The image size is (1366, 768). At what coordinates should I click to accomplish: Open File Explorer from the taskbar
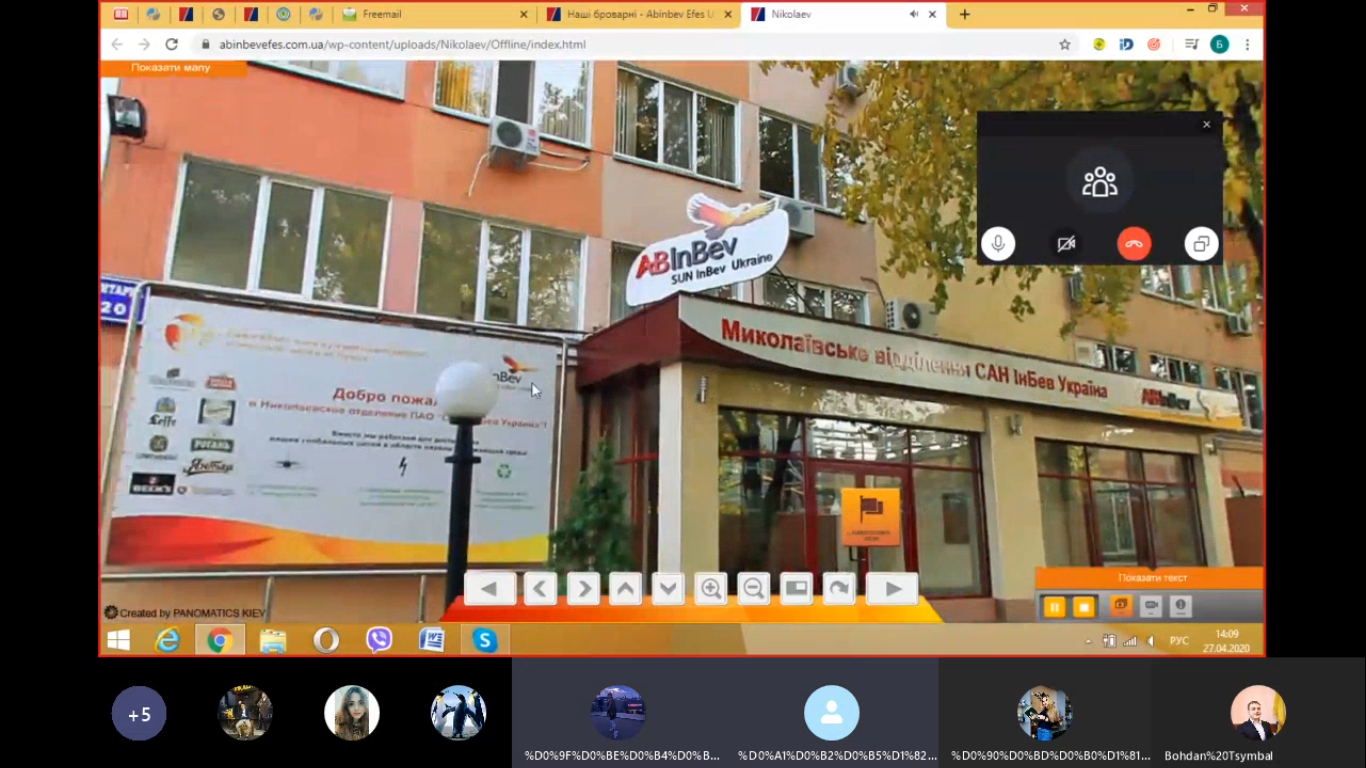273,640
